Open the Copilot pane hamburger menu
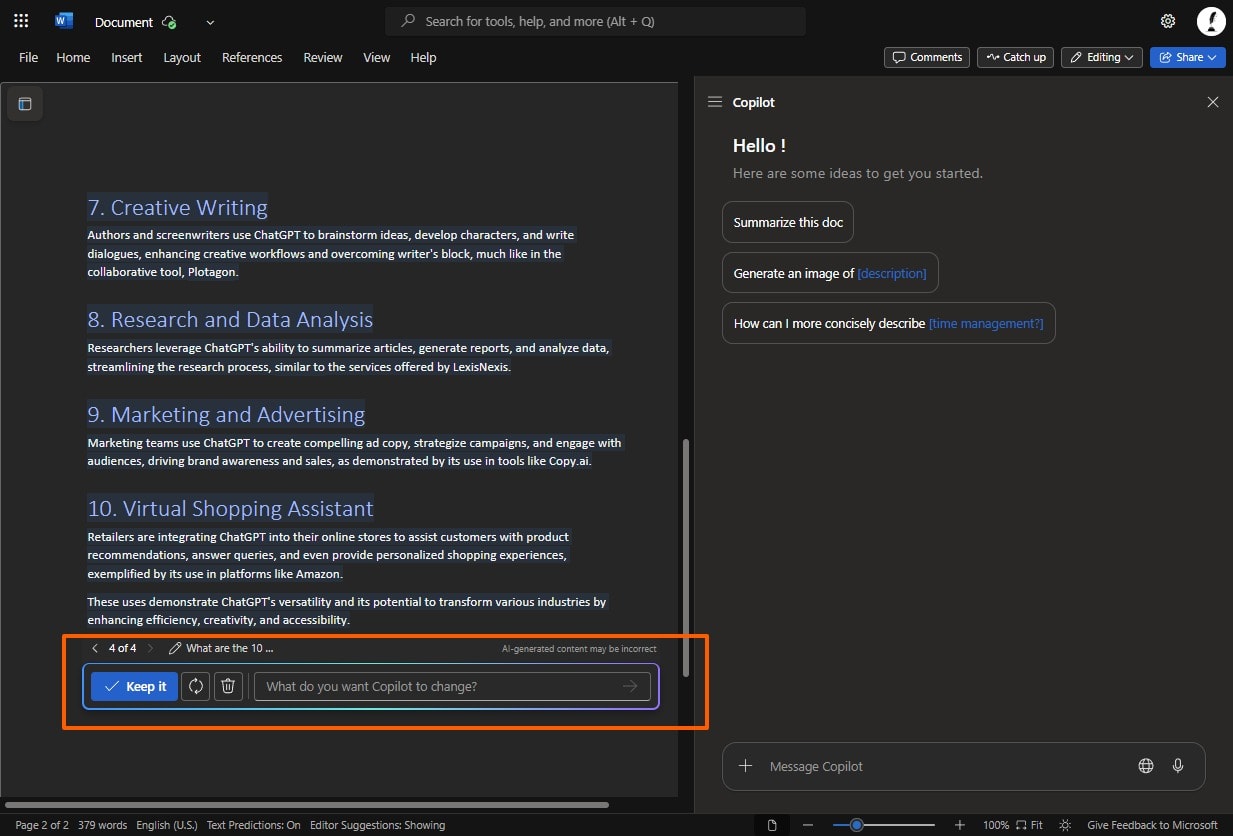This screenshot has width=1233, height=836. tap(714, 102)
